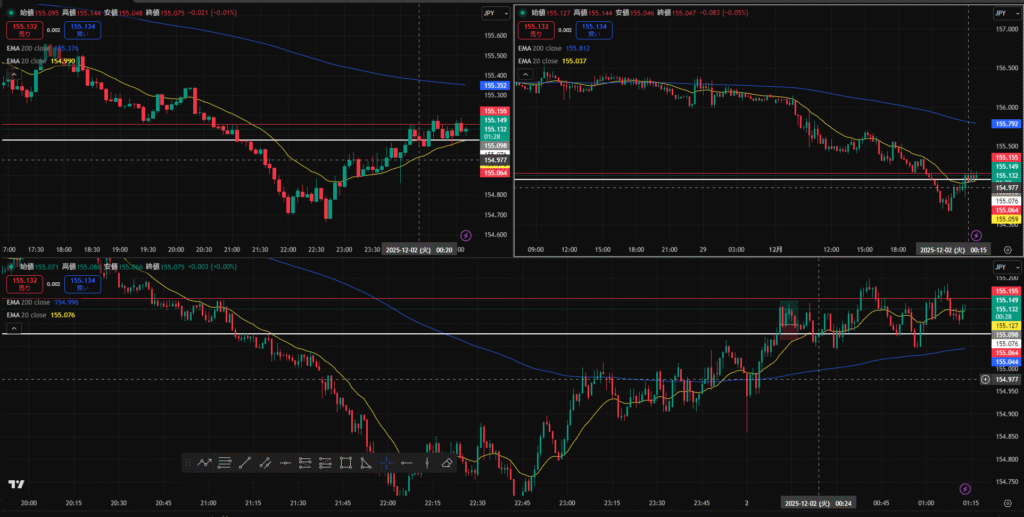
Task: Select the eraser tool in drawing toolbar
Action: point(447,463)
